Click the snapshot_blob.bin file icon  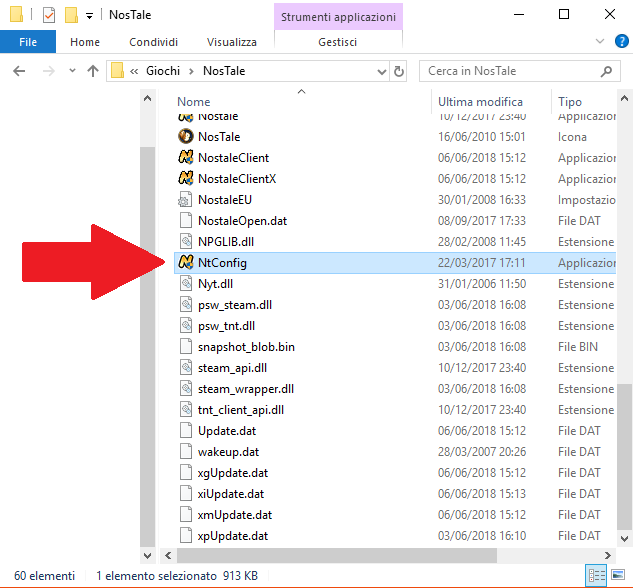186,346
